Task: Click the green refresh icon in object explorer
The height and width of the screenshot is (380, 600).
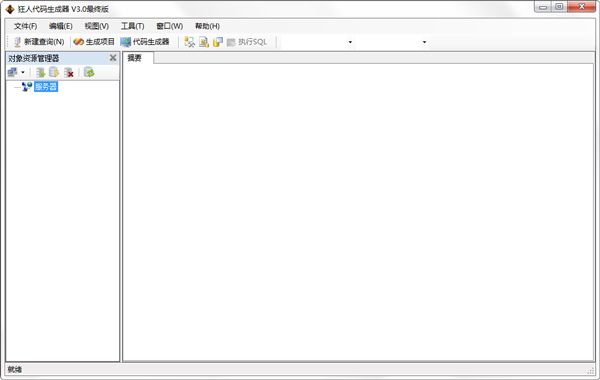Action: [89, 72]
